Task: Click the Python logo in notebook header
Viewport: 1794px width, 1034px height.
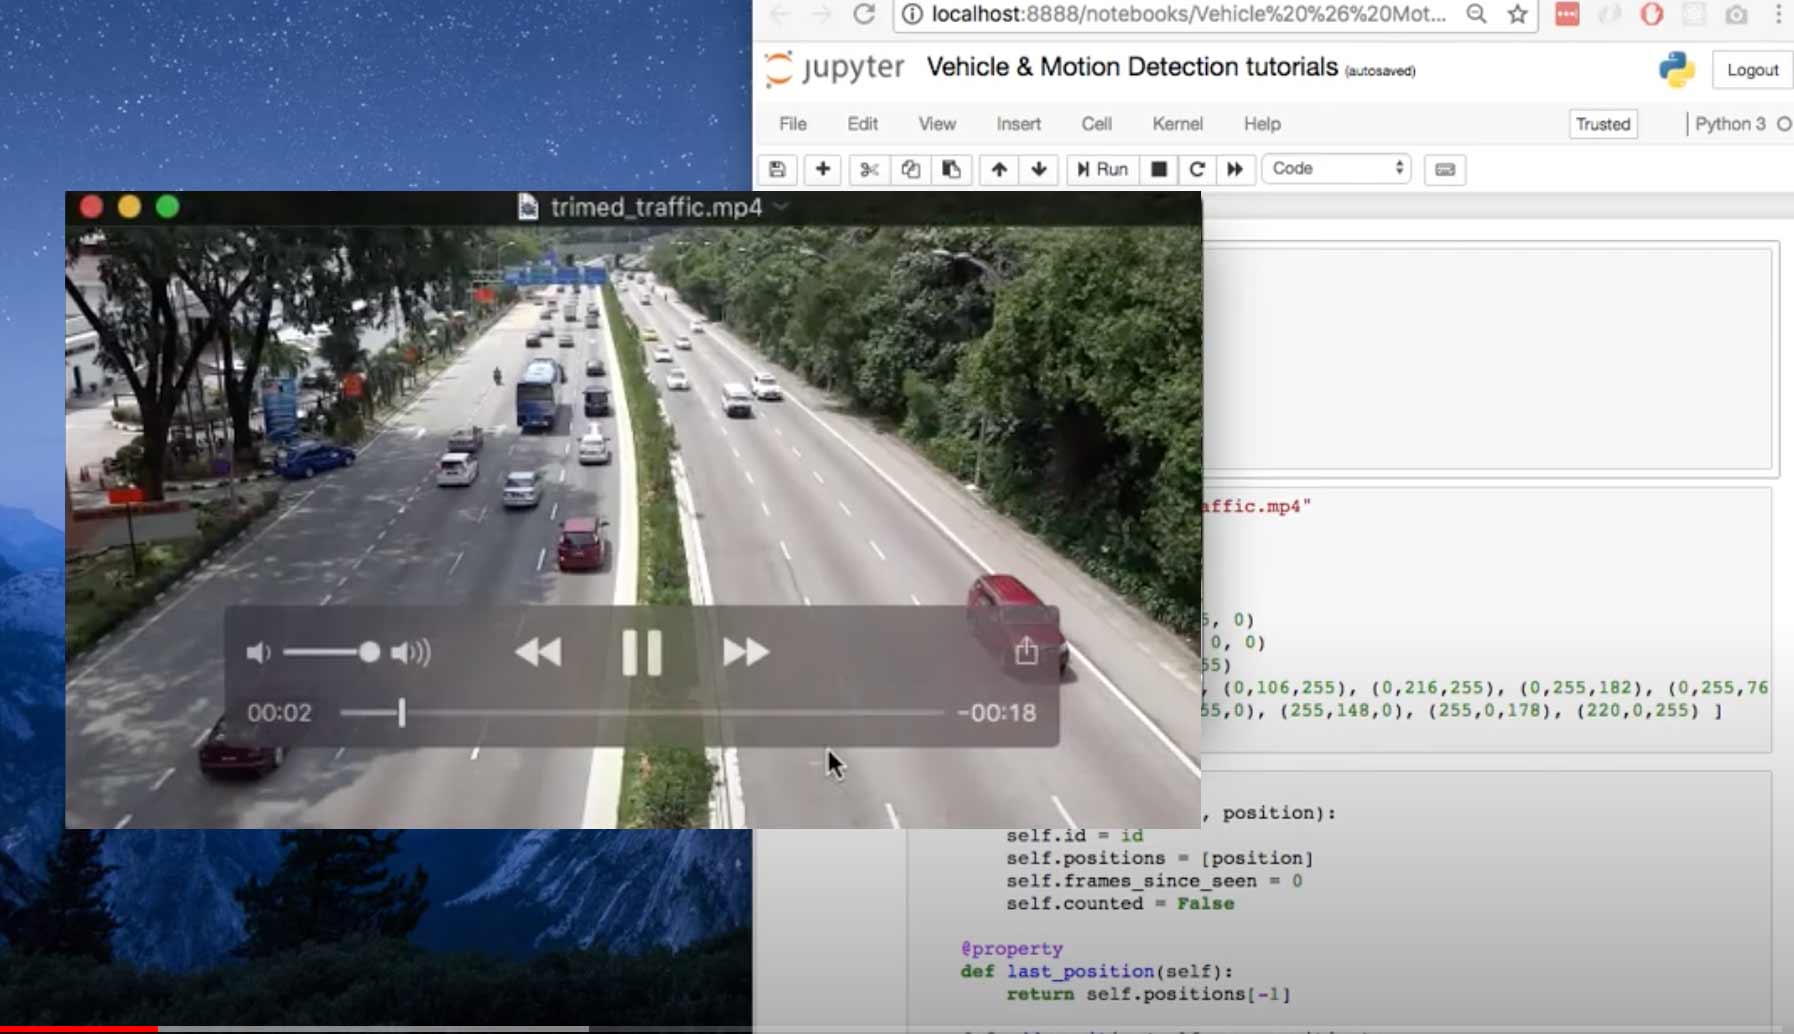Action: coord(1677,70)
